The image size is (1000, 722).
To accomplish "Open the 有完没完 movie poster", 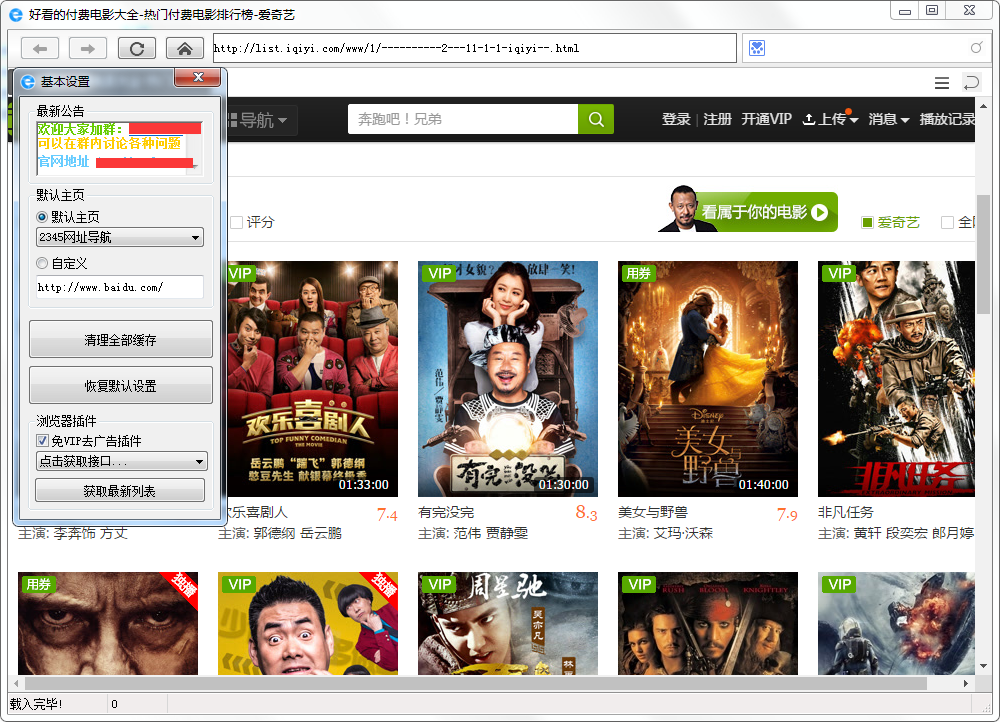I will tap(508, 379).
